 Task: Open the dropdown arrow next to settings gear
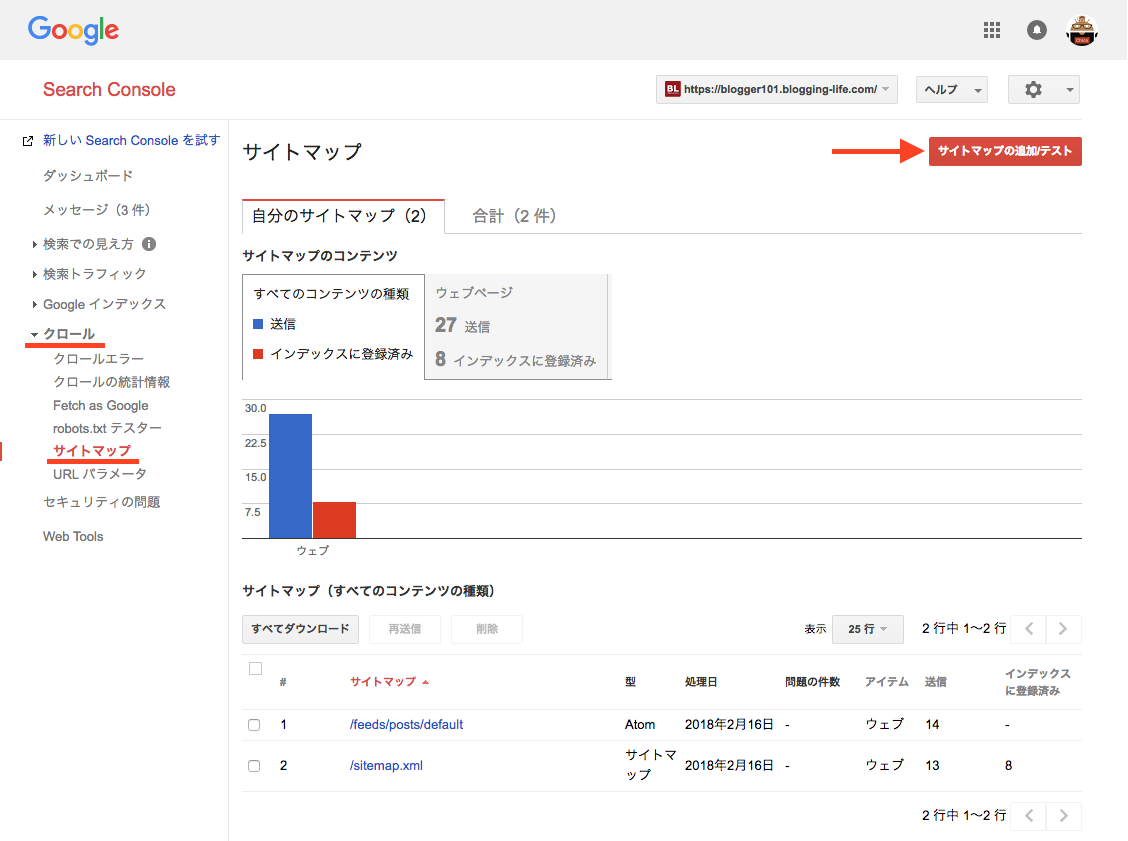(1070, 90)
